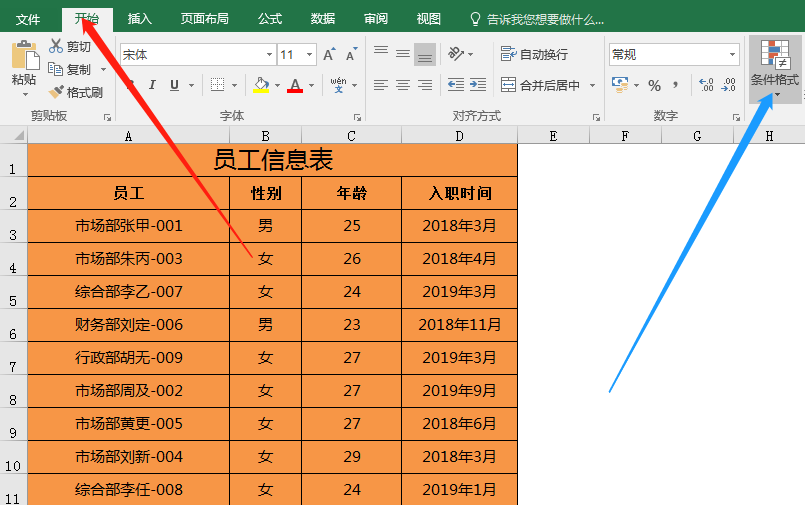
Task: Open 条件格式 conditional formatting
Action: point(775,69)
